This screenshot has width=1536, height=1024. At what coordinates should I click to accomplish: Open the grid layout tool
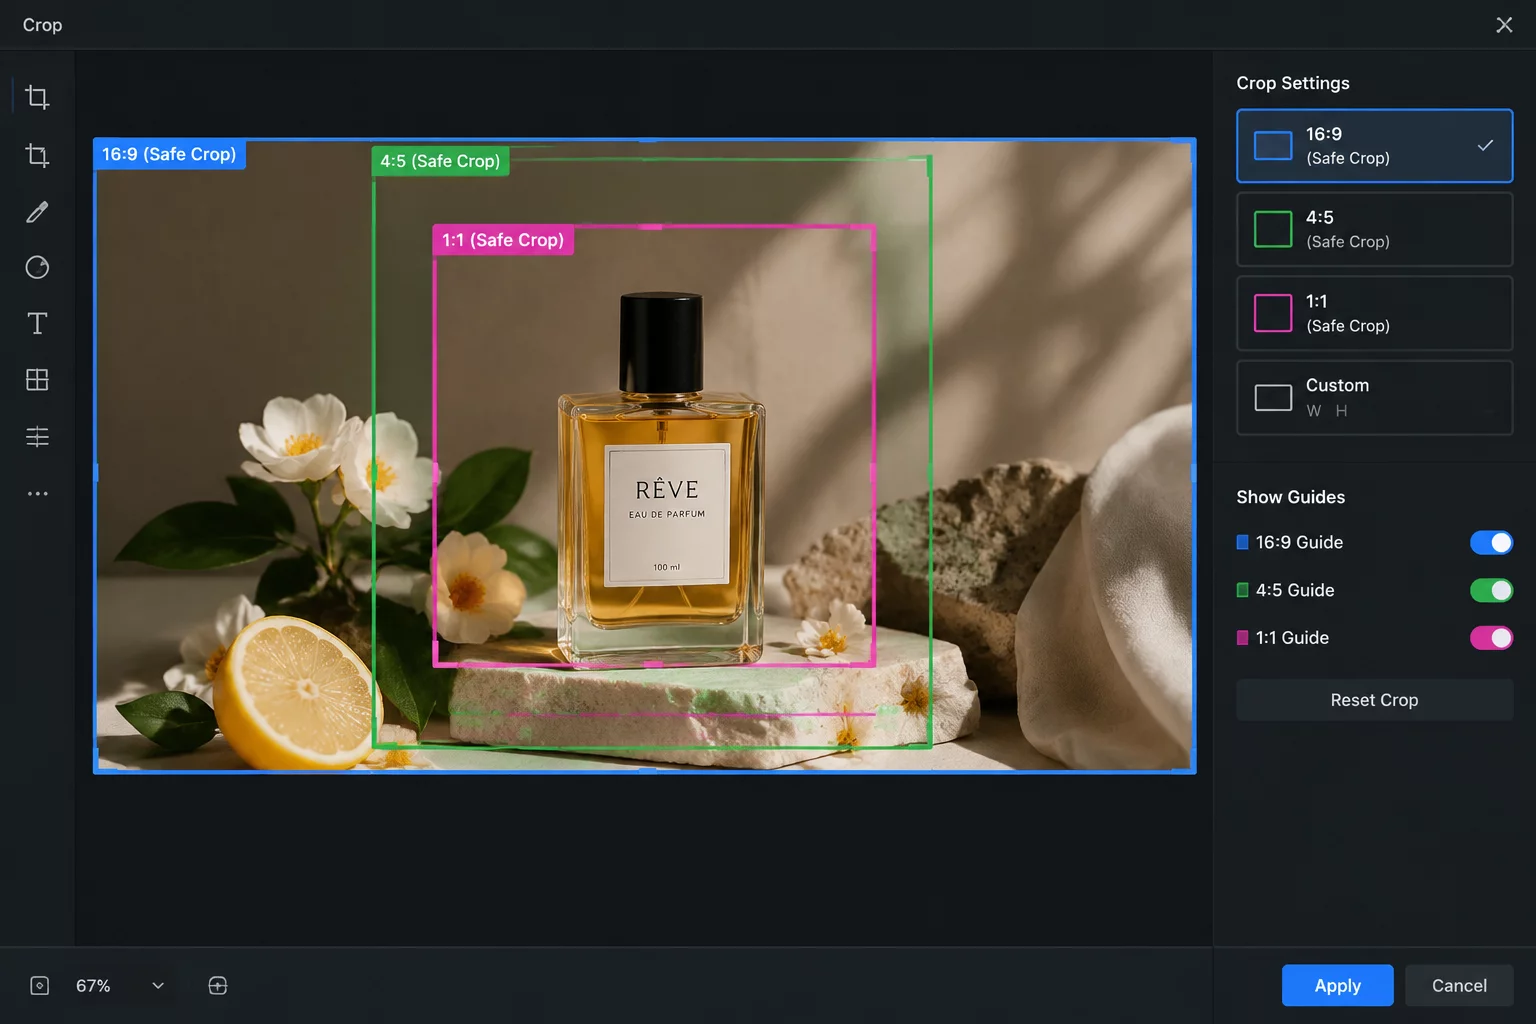click(x=37, y=380)
